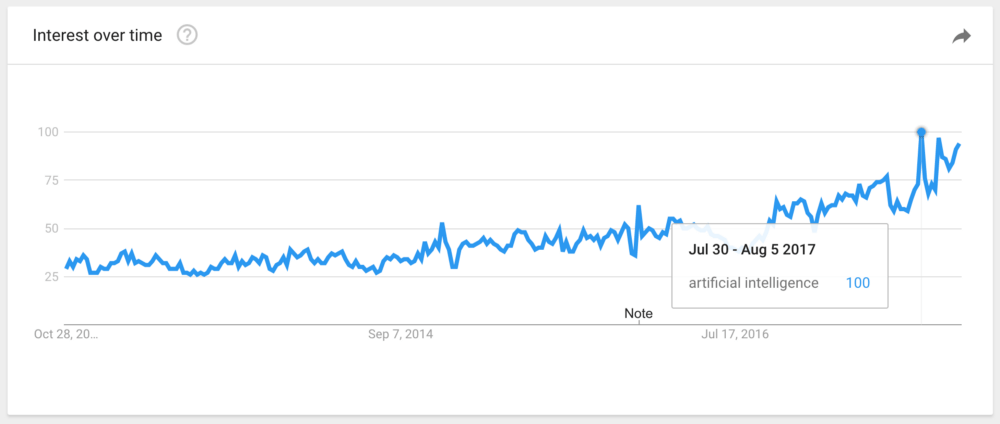The image size is (1000, 424).
Task: Select artificial intelligence label in tooltip
Action: click(x=753, y=282)
